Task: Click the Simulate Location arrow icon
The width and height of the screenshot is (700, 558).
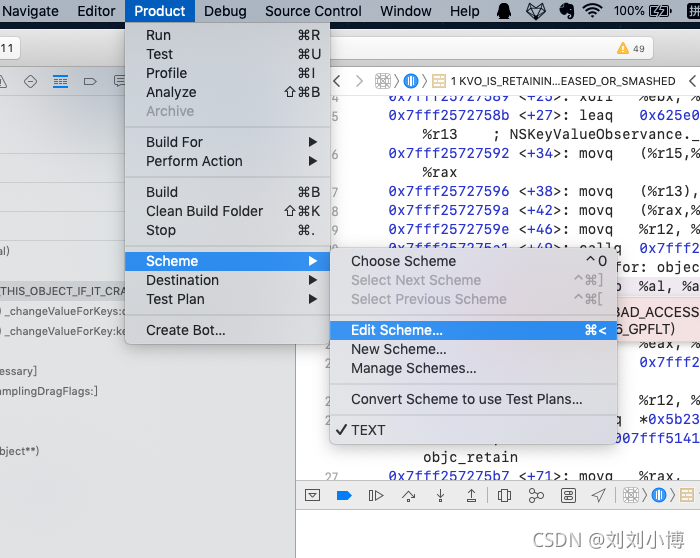Action: pyautogui.click(x=599, y=495)
